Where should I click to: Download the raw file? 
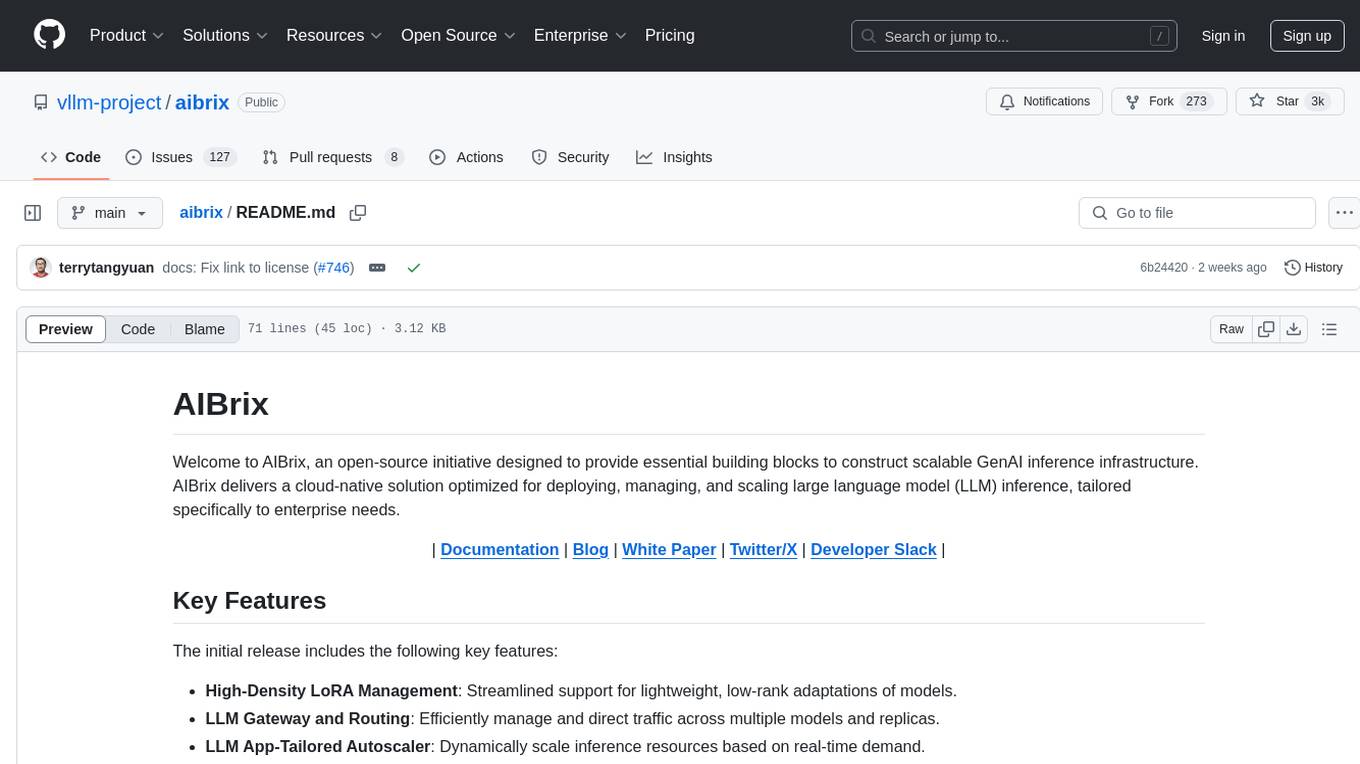[x=1293, y=329]
